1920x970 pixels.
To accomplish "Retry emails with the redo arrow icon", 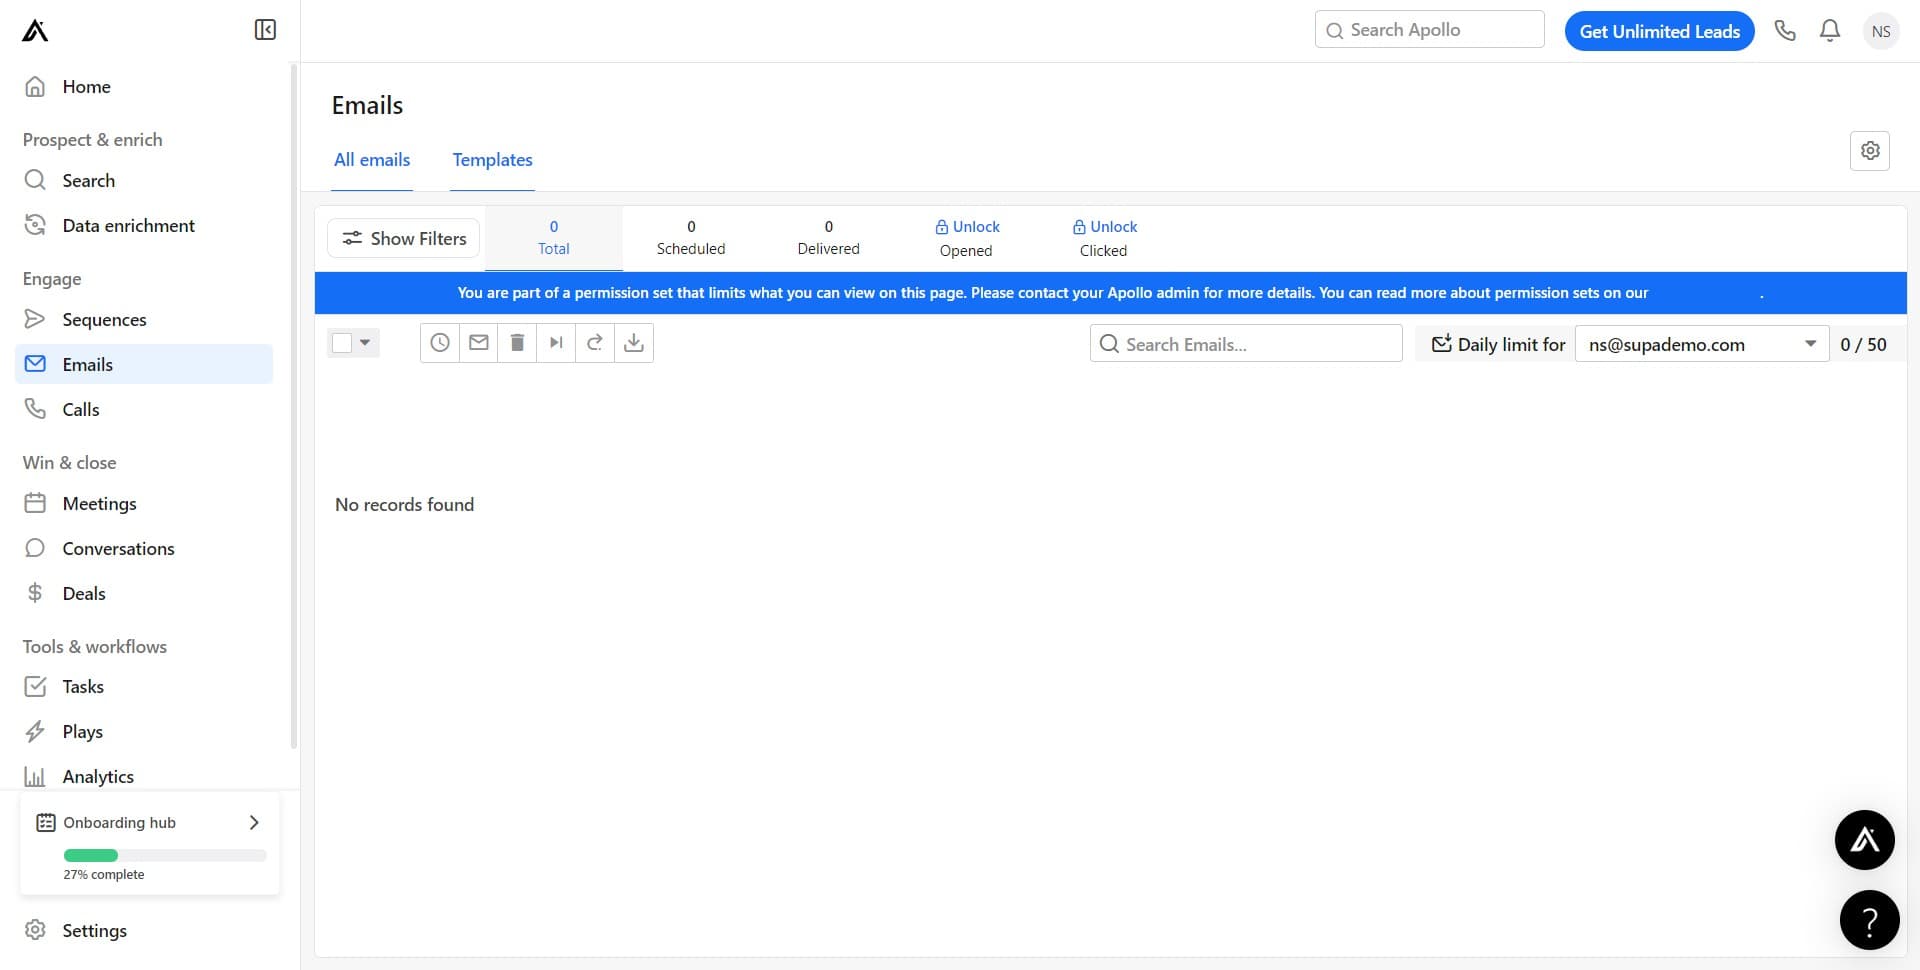I will [595, 342].
